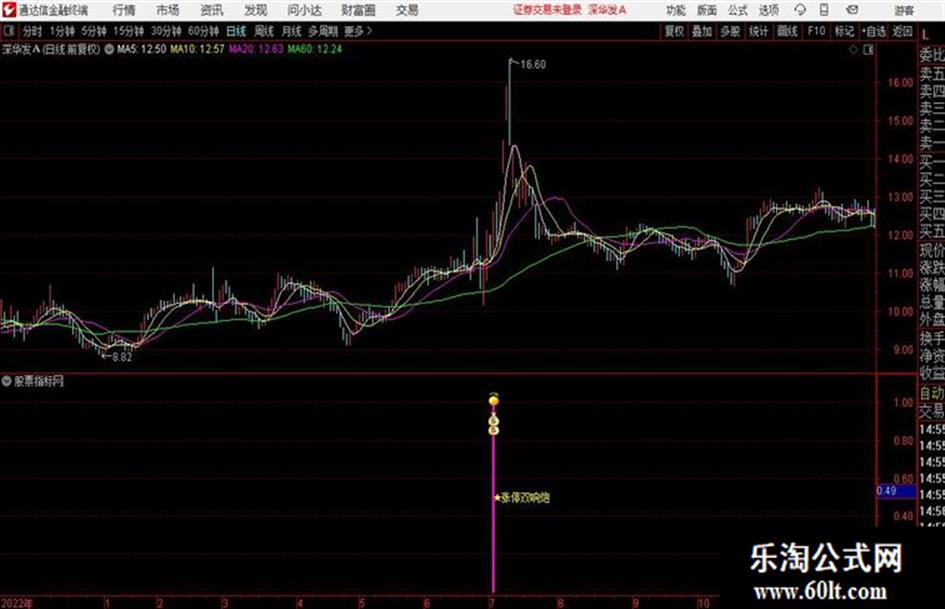This screenshot has width=945, height=609.
Task: Open the 问小达 menu
Action: (304, 10)
